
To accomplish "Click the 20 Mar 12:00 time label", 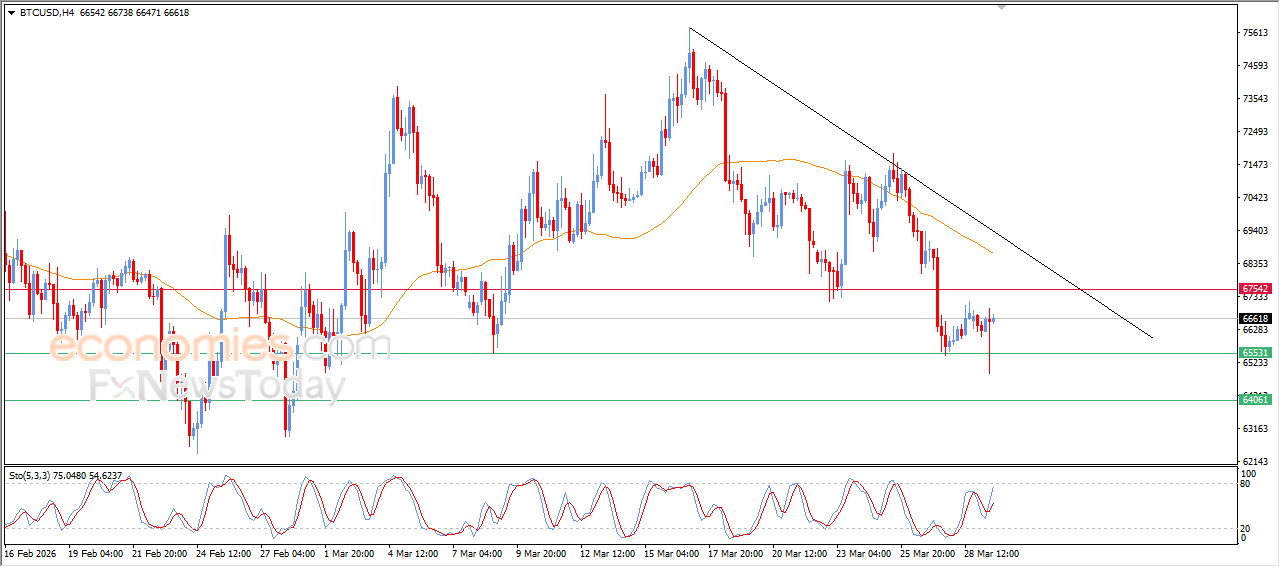I will pos(799,553).
